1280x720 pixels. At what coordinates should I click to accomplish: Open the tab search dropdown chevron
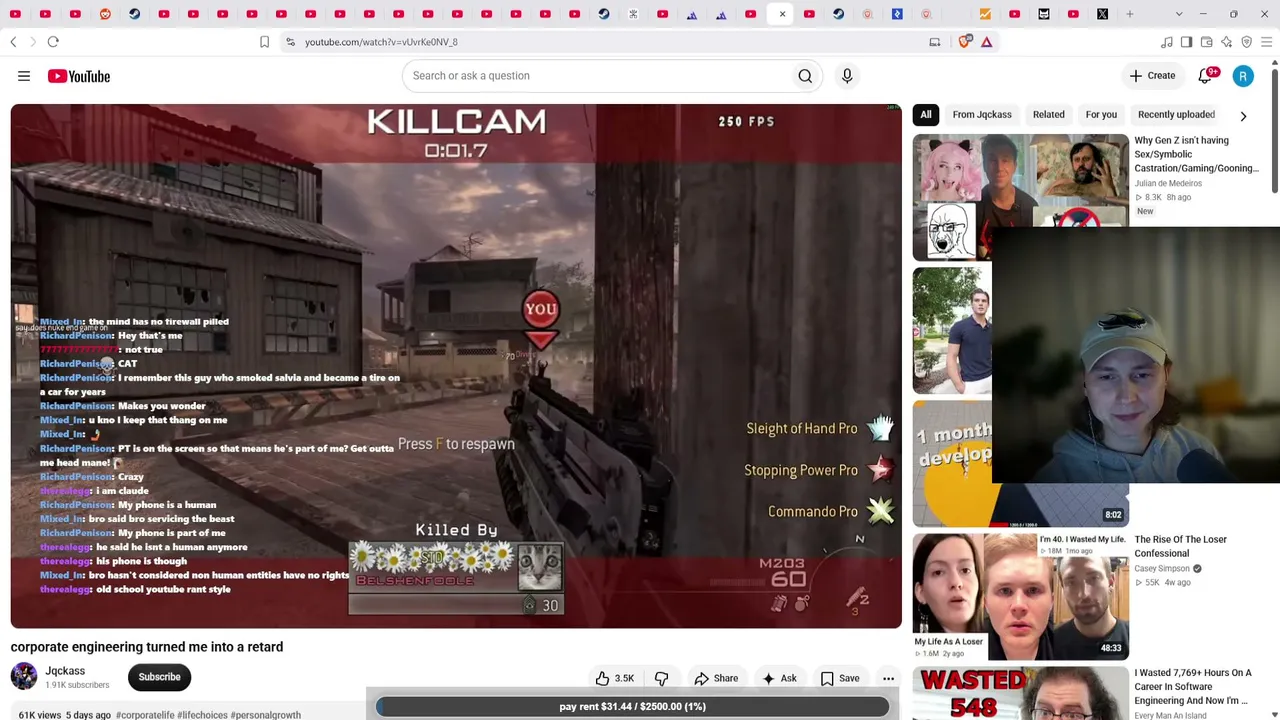pos(1179,14)
